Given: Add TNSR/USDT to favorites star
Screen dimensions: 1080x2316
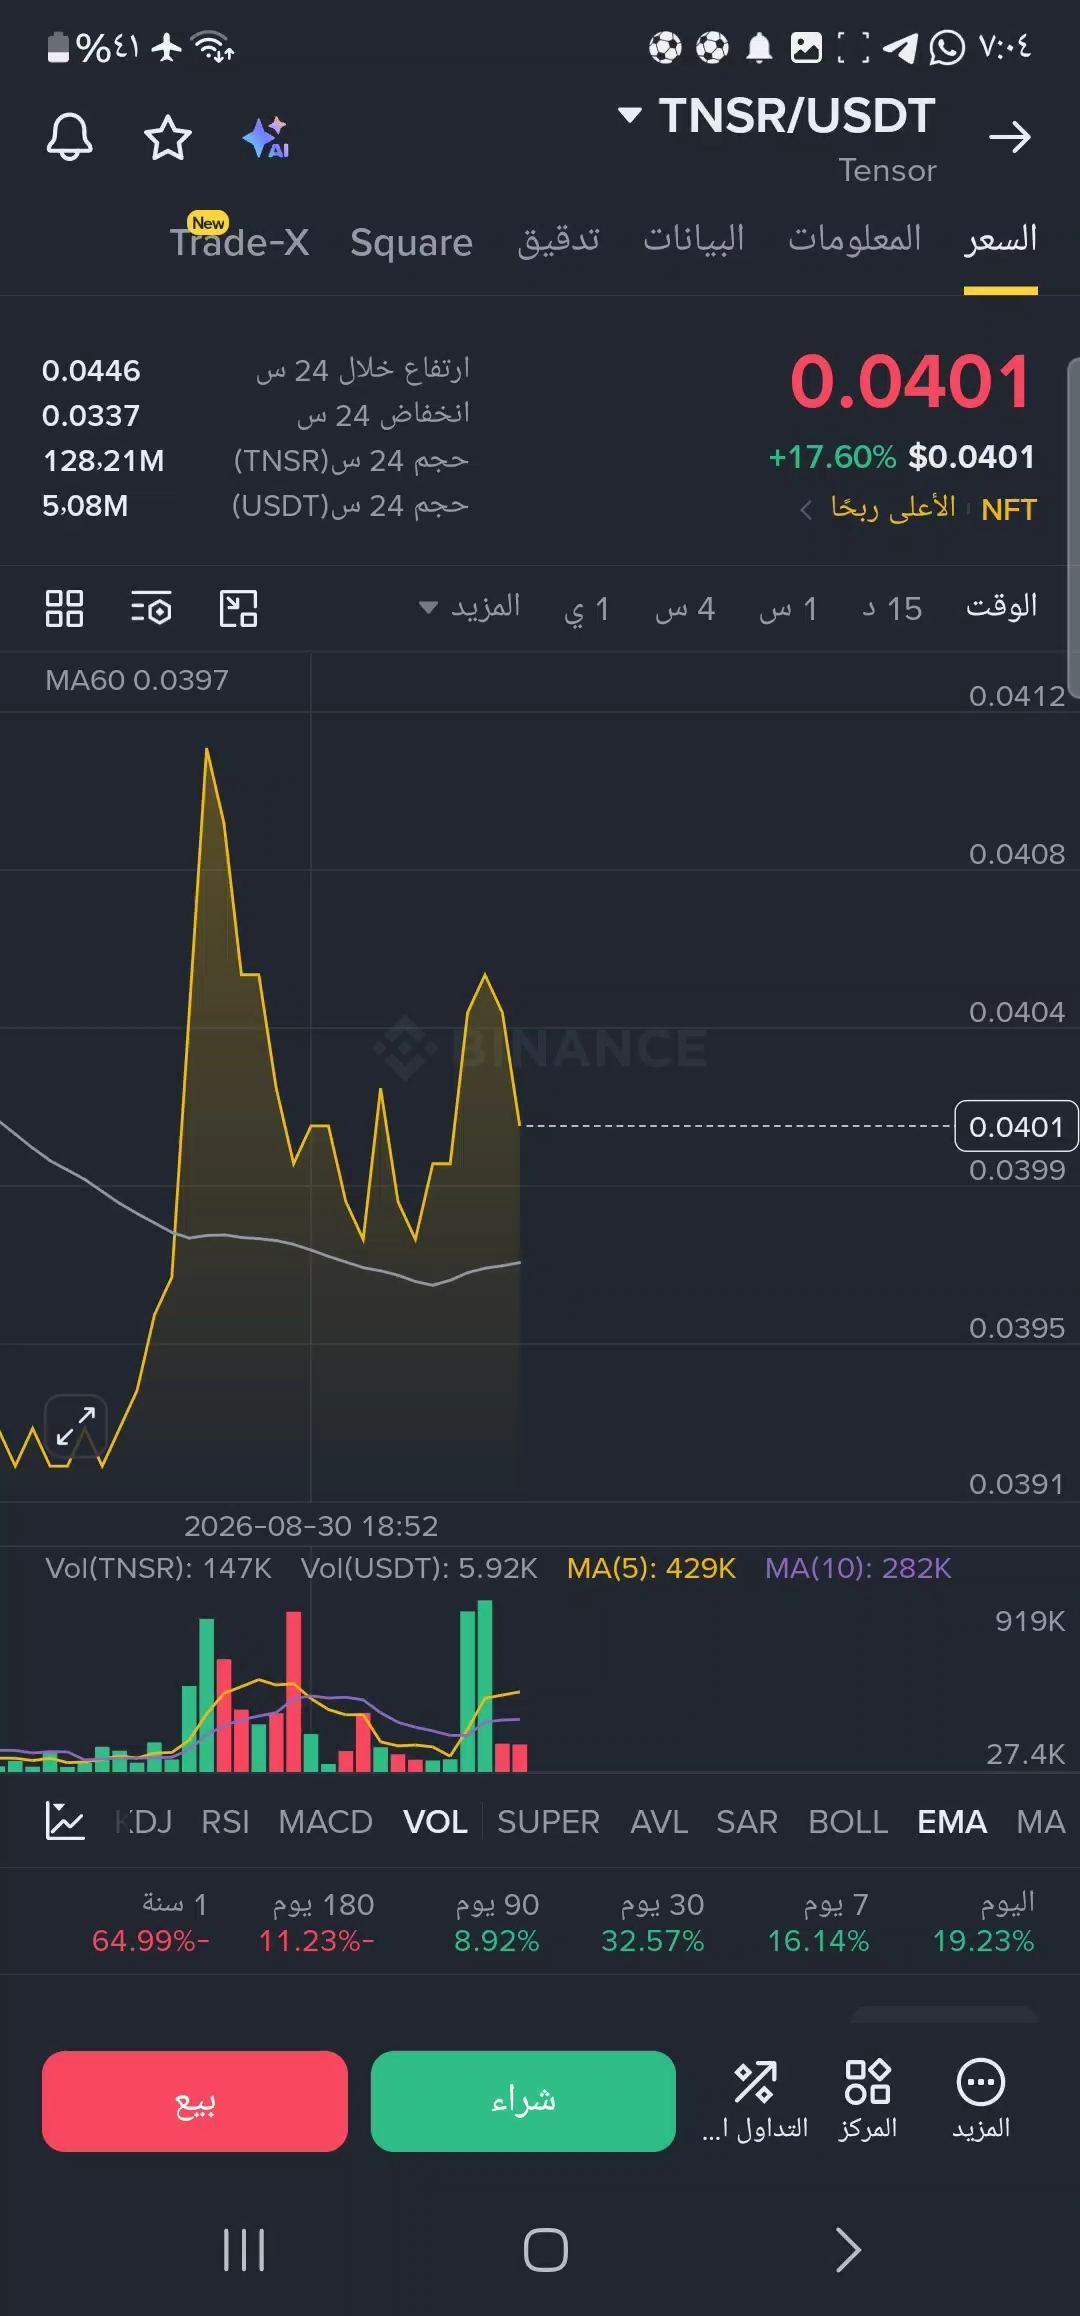Looking at the screenshot, I should tap(167, 137).
